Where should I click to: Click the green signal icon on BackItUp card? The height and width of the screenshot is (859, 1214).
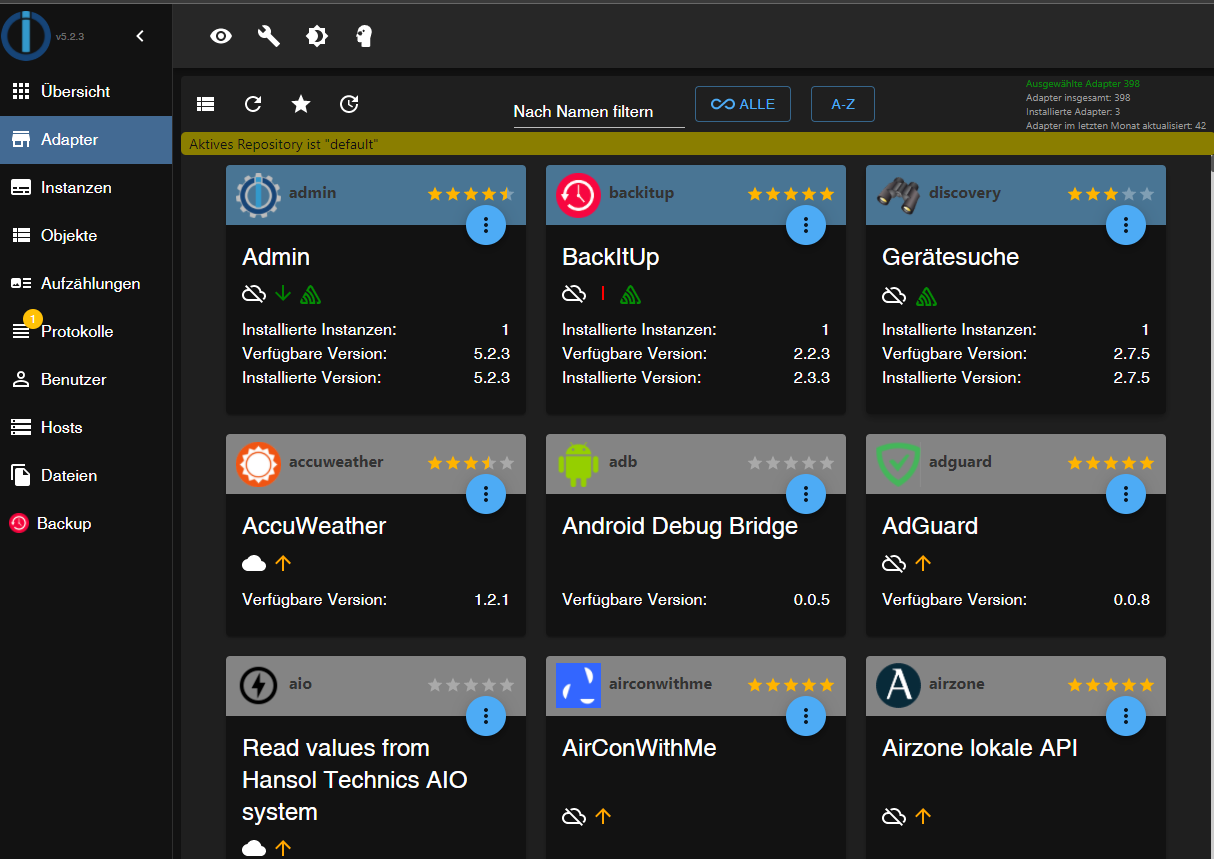pos(630,294)
